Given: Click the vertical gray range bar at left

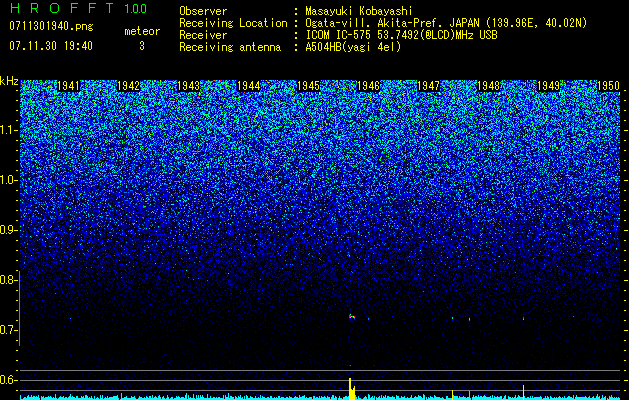Looking at the screenshot, I should pos(19,308).
